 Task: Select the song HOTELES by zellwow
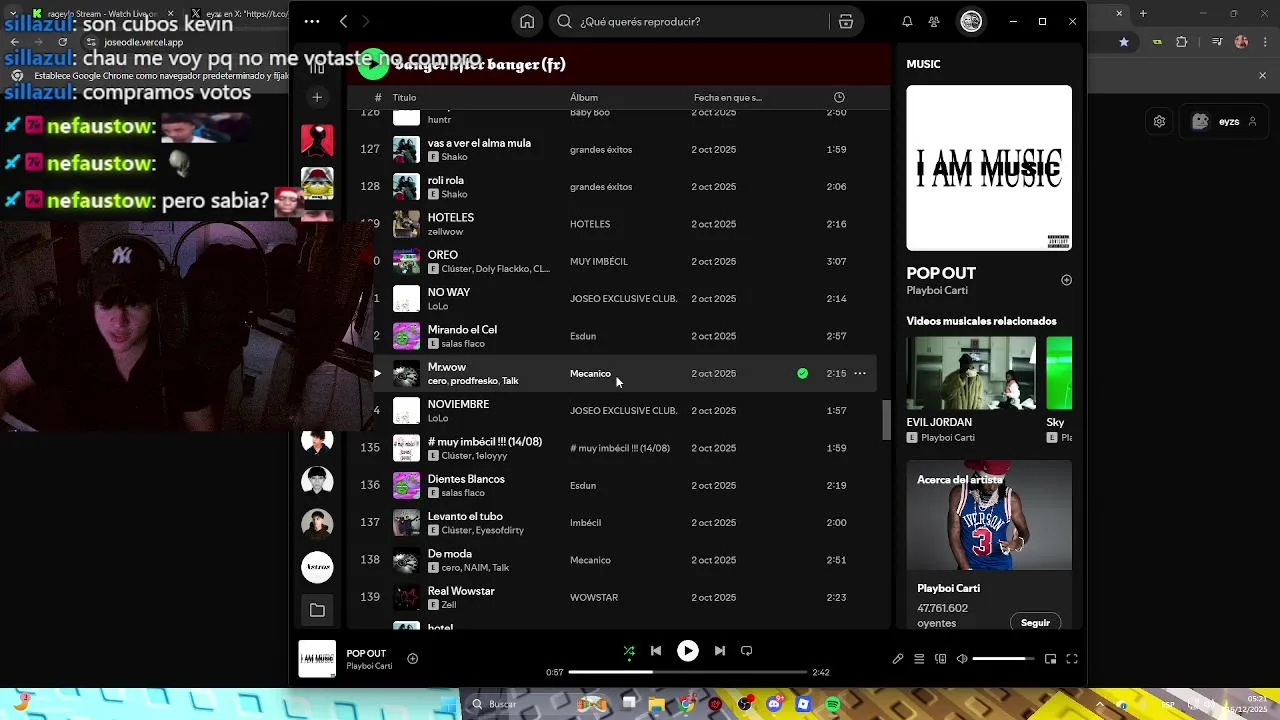tap(451, 217)
